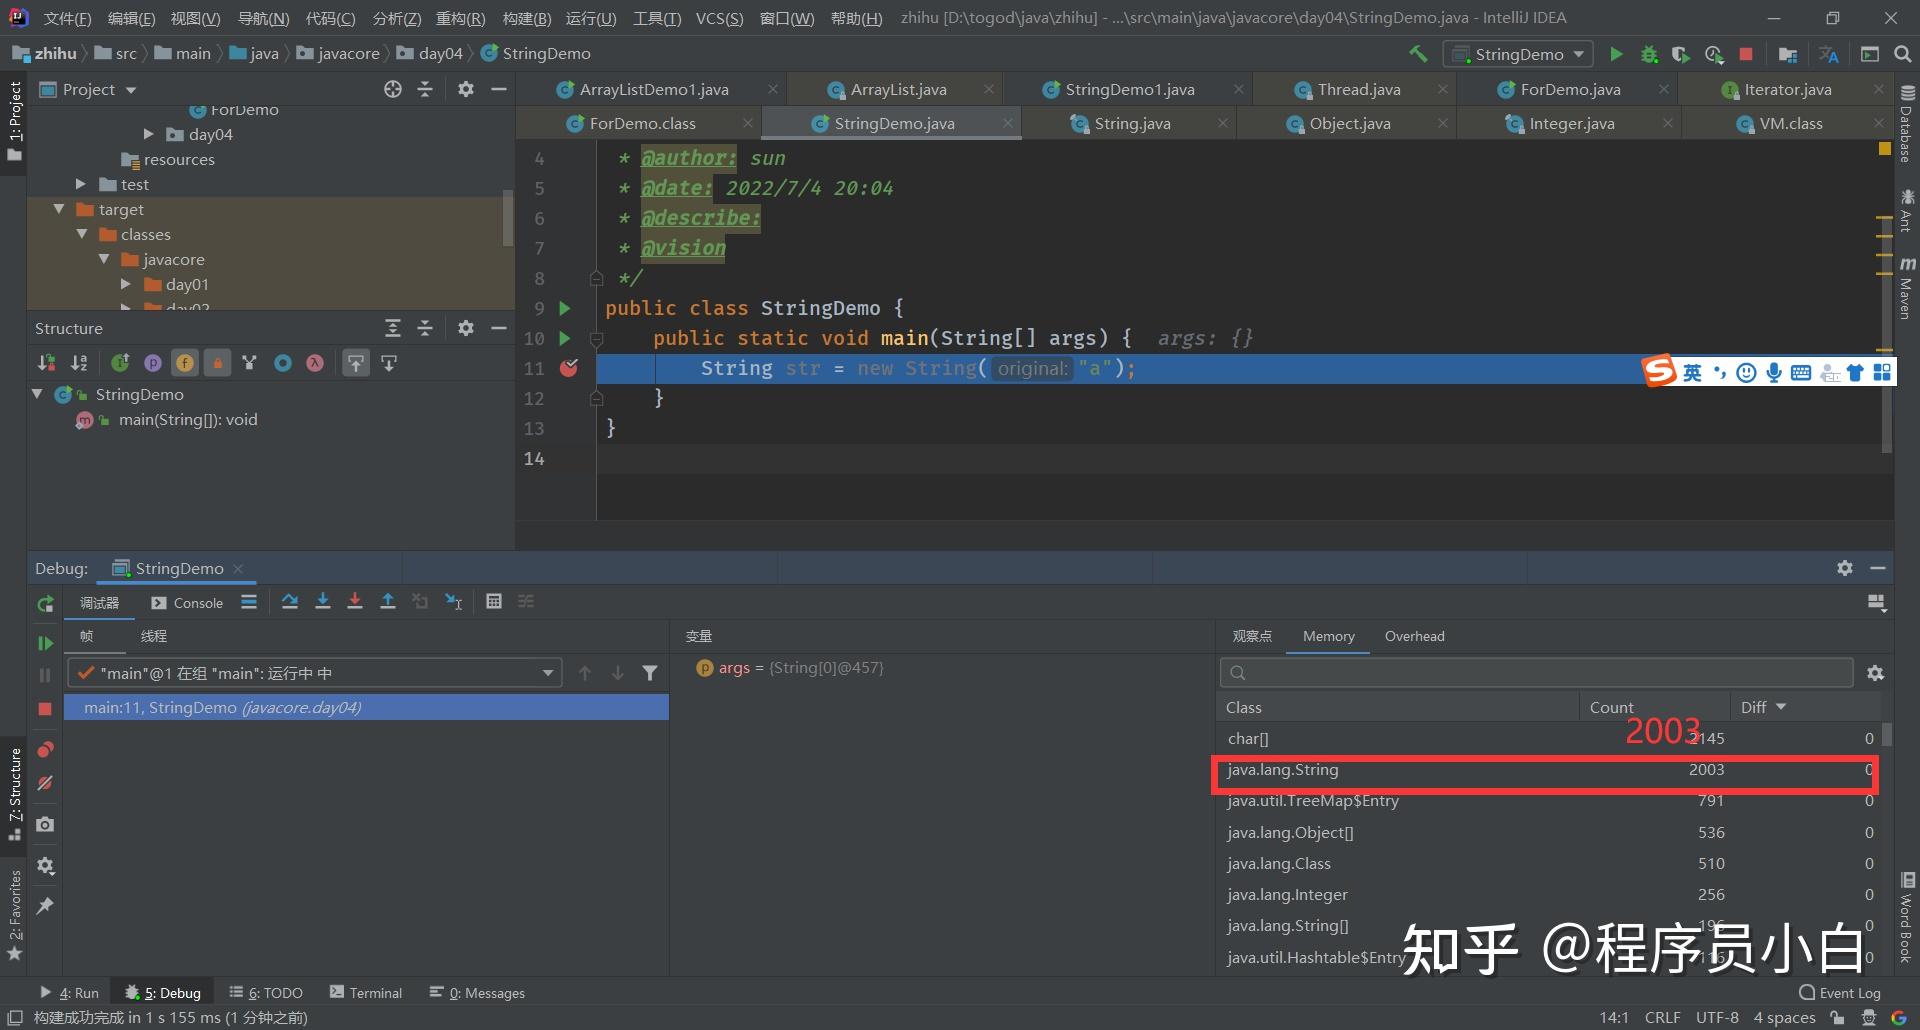Open Memory view settings gear
1920x1030 pixels.
pyautogui.click(x=1875, y=673)
